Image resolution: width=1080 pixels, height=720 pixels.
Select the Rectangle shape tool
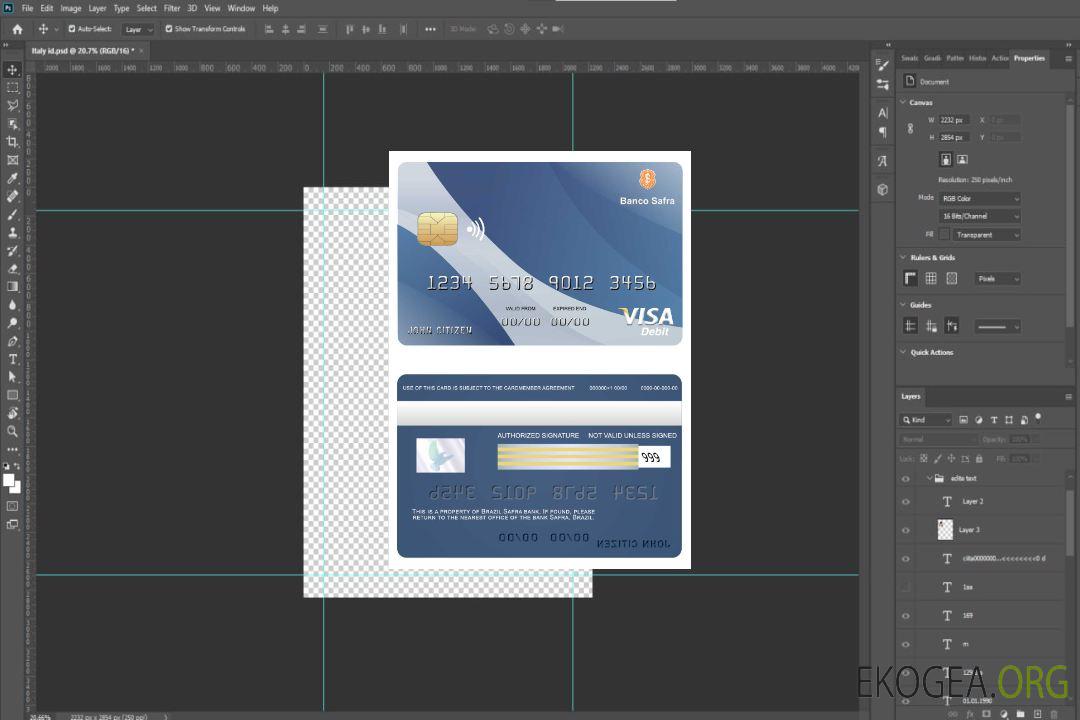(12, 395)
